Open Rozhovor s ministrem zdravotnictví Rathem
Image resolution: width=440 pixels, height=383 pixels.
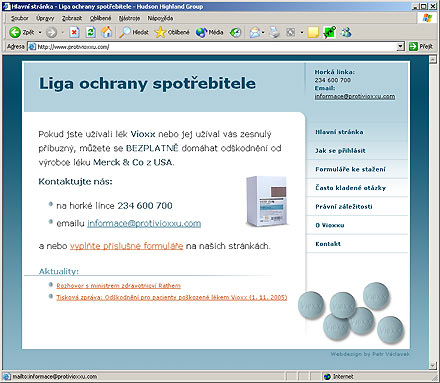coord(118,286)
